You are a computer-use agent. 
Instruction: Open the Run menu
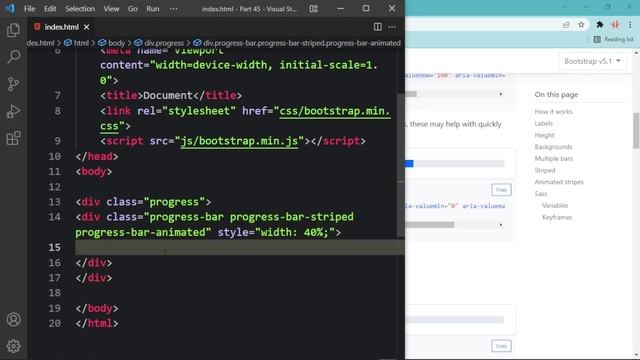153,9
